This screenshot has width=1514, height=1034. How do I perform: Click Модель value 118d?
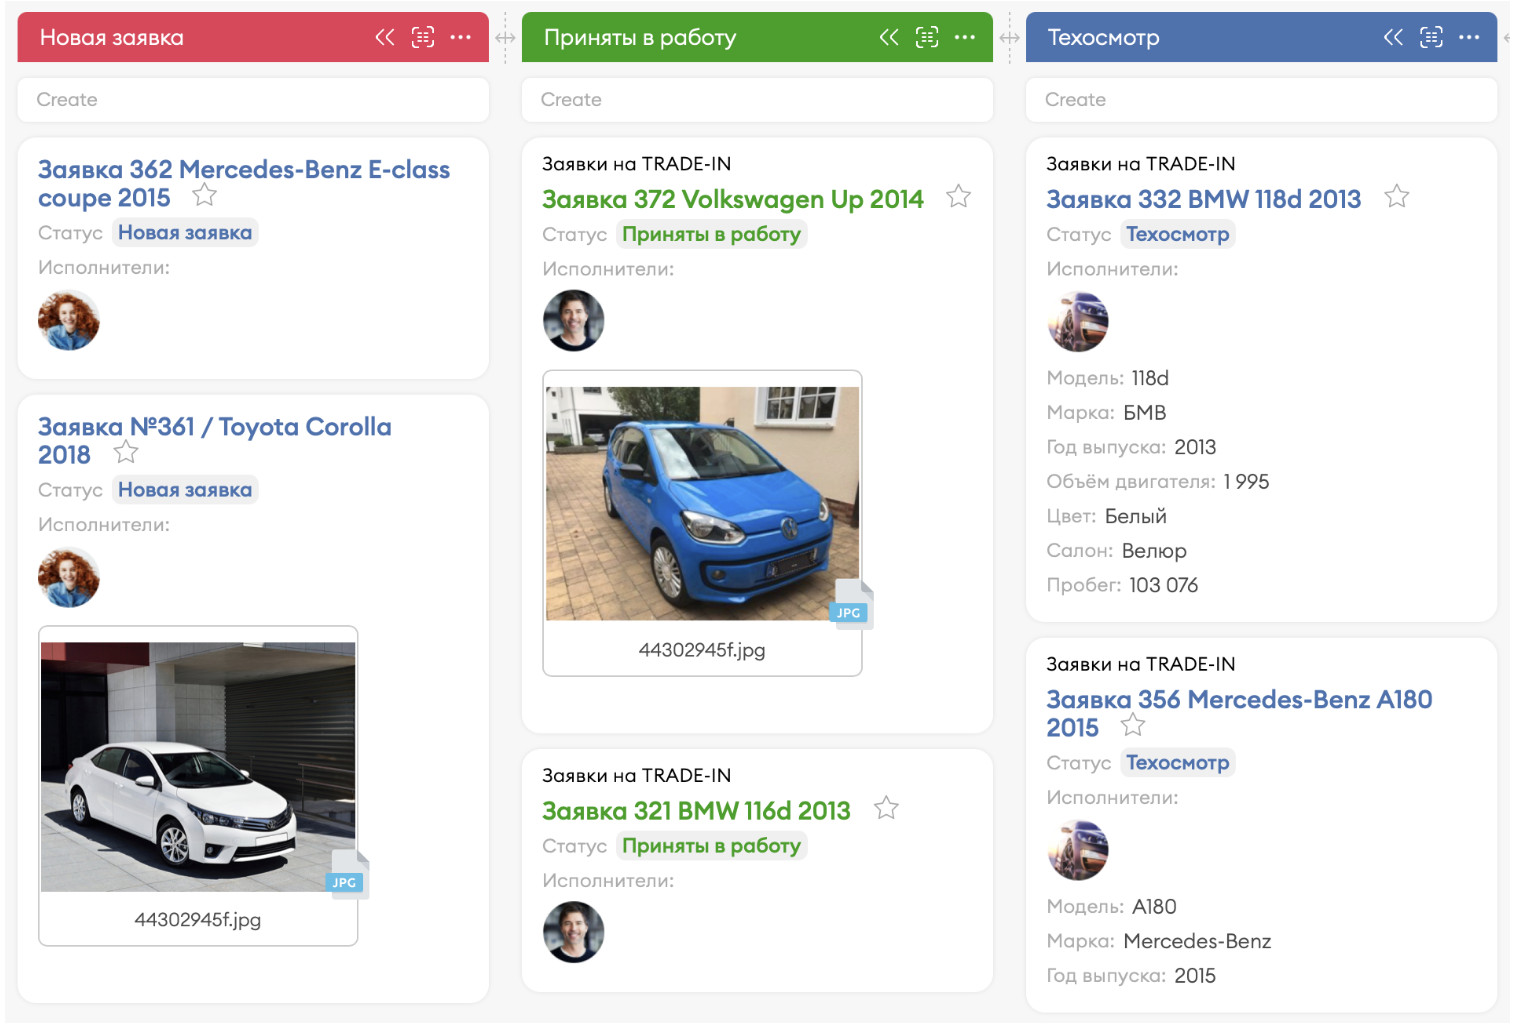click(x=1150, y=378)
